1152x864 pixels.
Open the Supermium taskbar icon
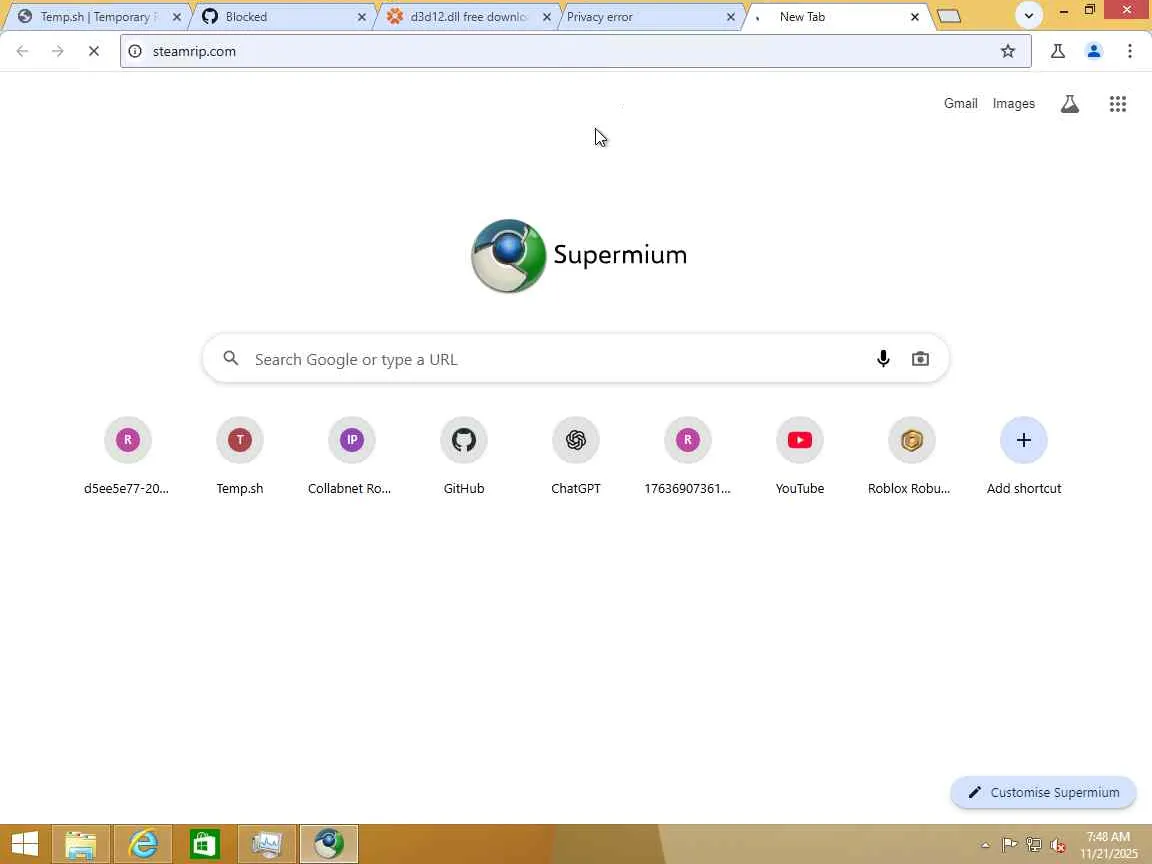point(328,844)
